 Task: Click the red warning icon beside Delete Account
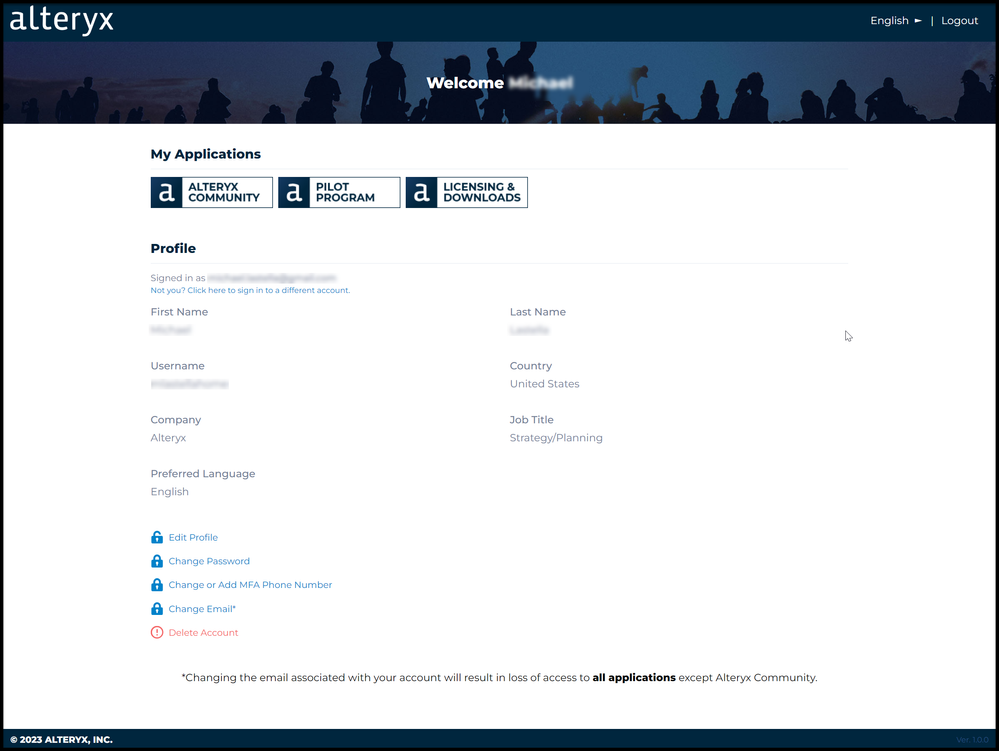(157, 633)
